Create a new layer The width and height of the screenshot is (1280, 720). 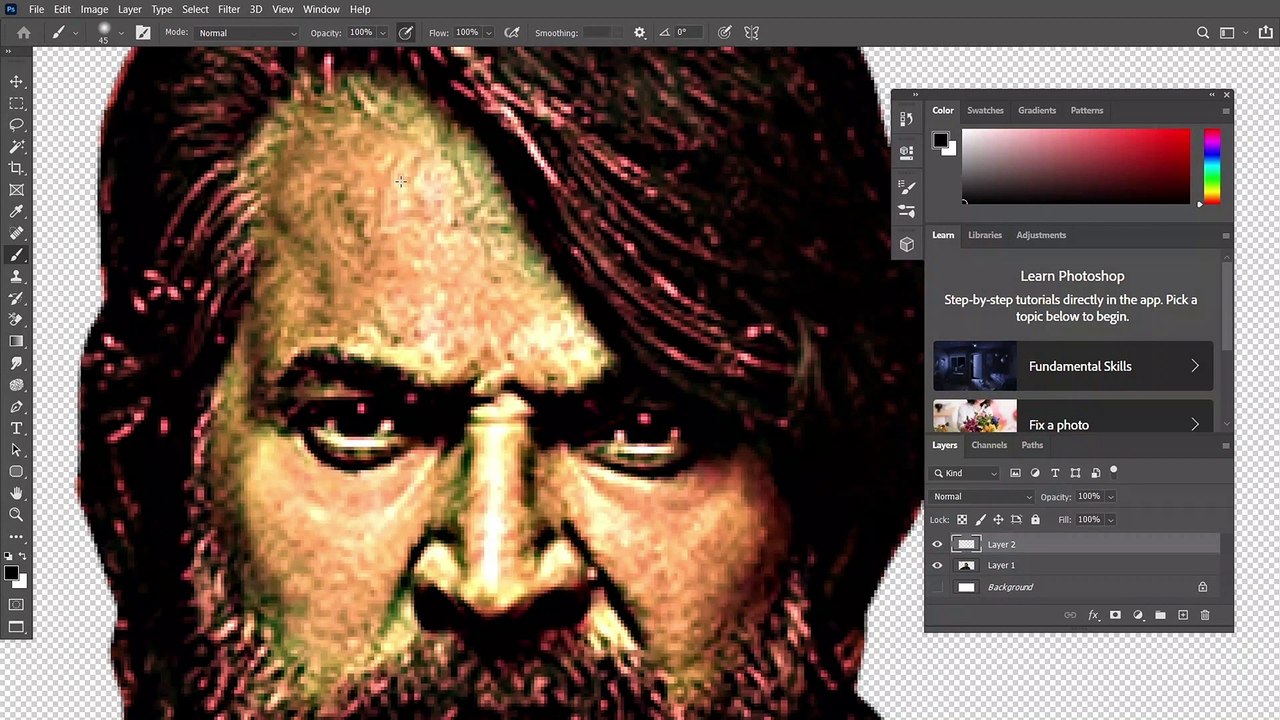point(1183,615)
